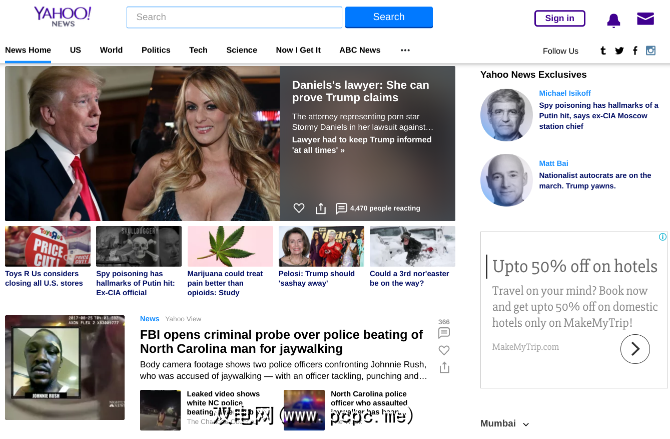Read Spy poisoning Putin hit exclusive article
The height and width of the screenshot is (439, 670).
598,115
